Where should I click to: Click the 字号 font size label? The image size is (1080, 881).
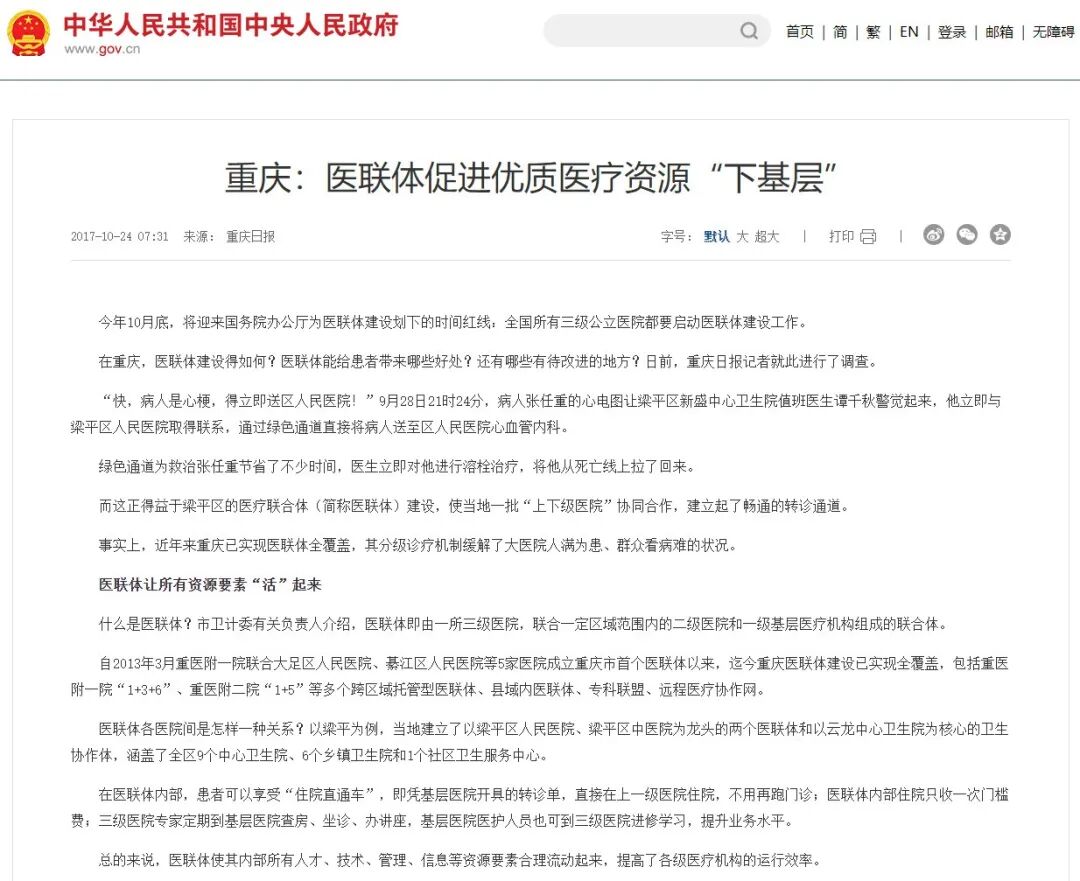pos(676,236)
